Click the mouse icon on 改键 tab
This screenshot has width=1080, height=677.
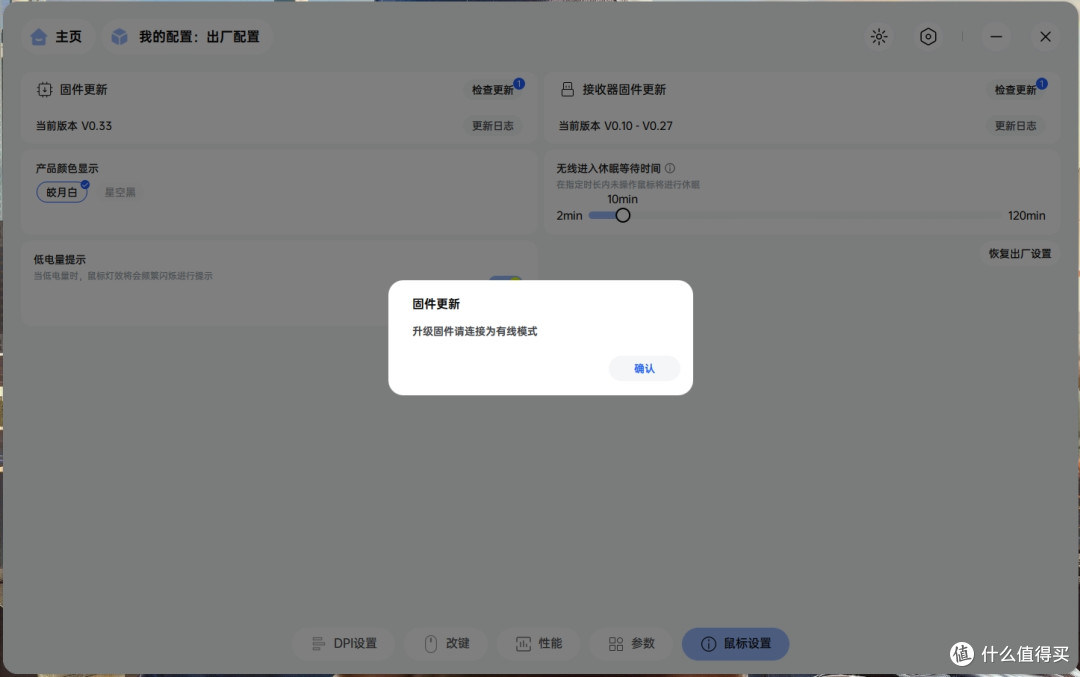tap(430, 643)
